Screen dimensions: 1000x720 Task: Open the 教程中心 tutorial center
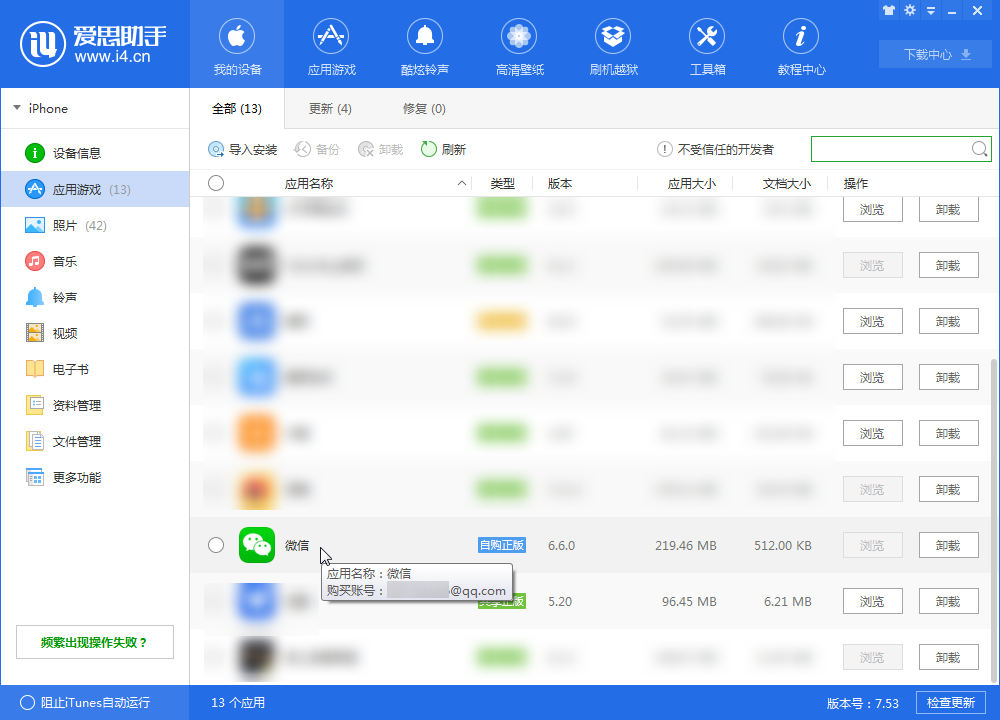coord(800,45)
